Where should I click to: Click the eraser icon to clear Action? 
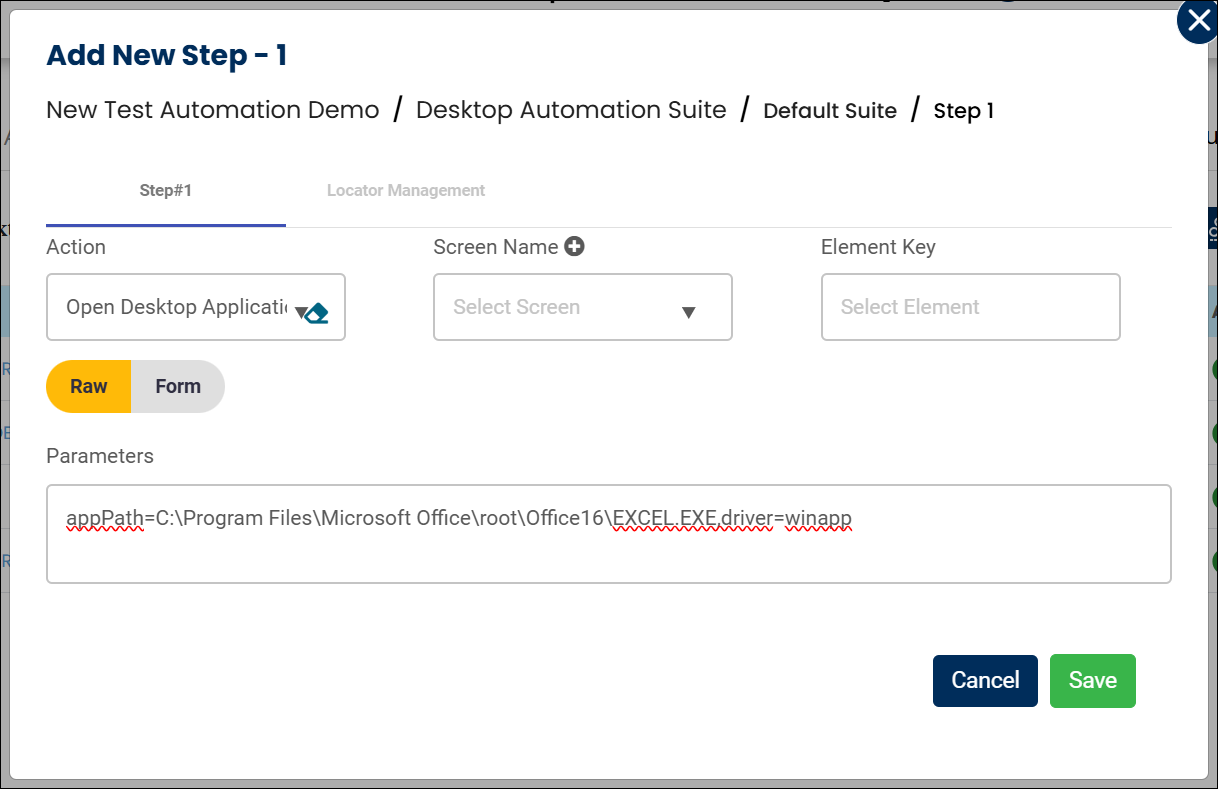[x=317, y=312]
